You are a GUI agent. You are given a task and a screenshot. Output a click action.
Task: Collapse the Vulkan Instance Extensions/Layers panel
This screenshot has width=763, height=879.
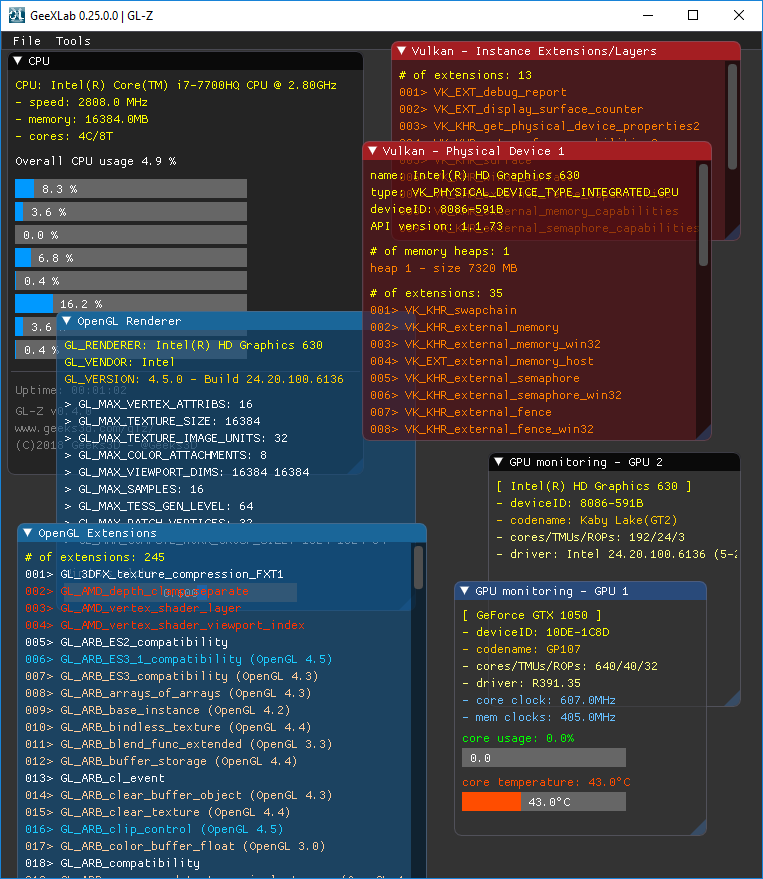pyautogui.click(x=401, y=50)
